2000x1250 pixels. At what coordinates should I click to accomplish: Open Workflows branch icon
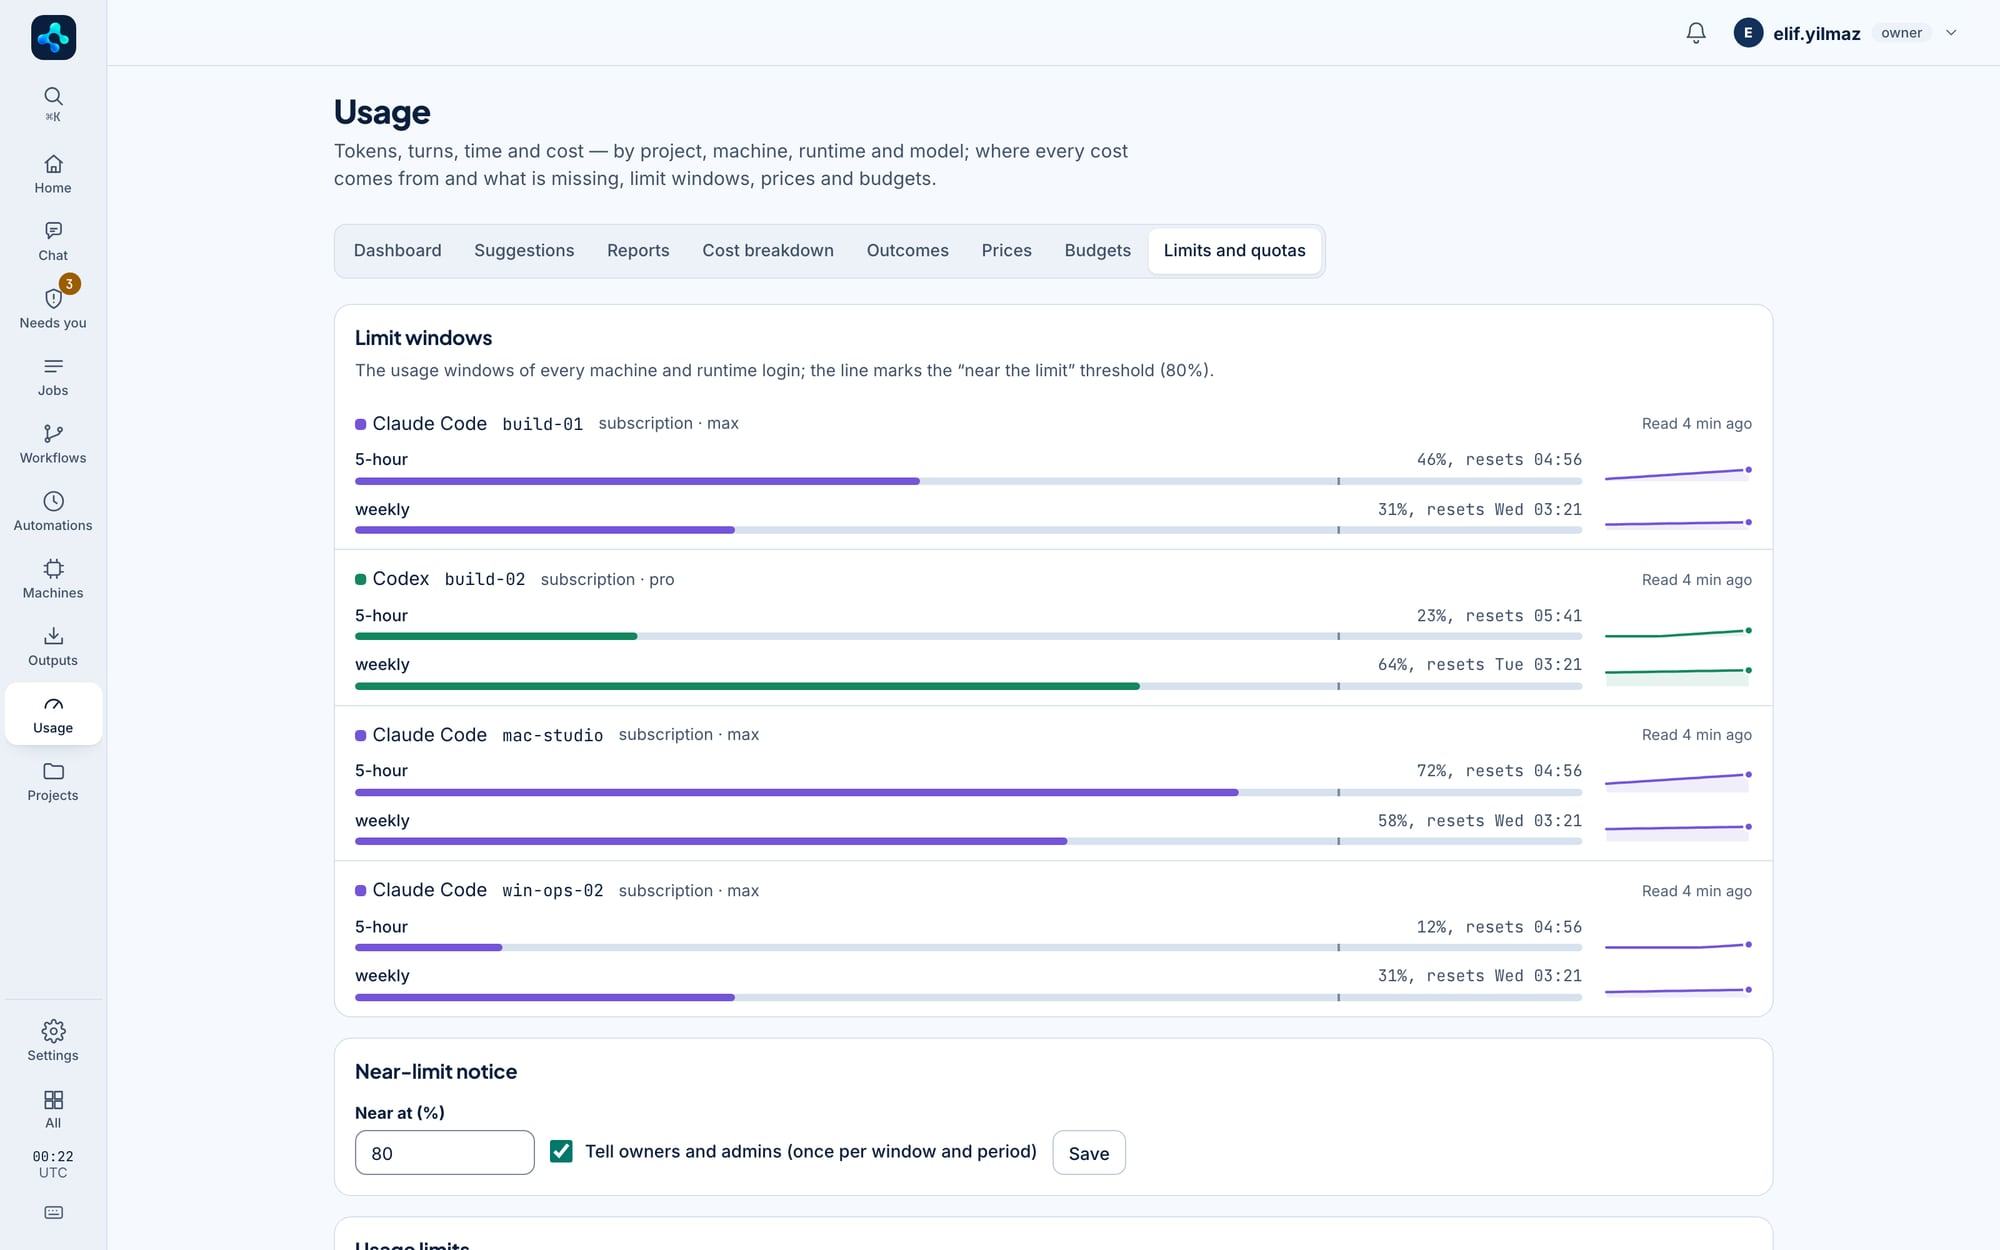(53, 433)
